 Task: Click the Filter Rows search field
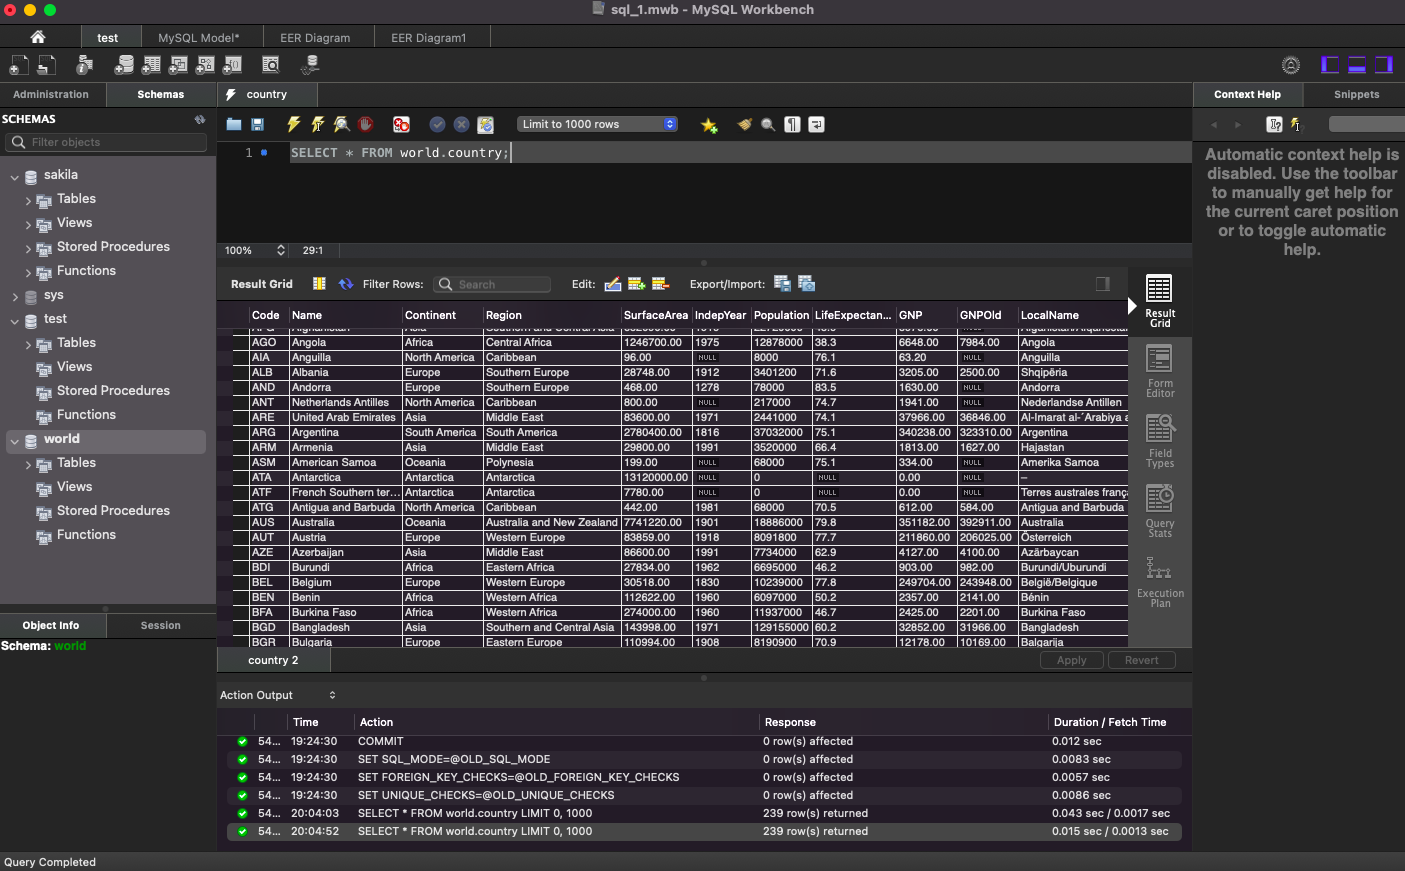492,284
